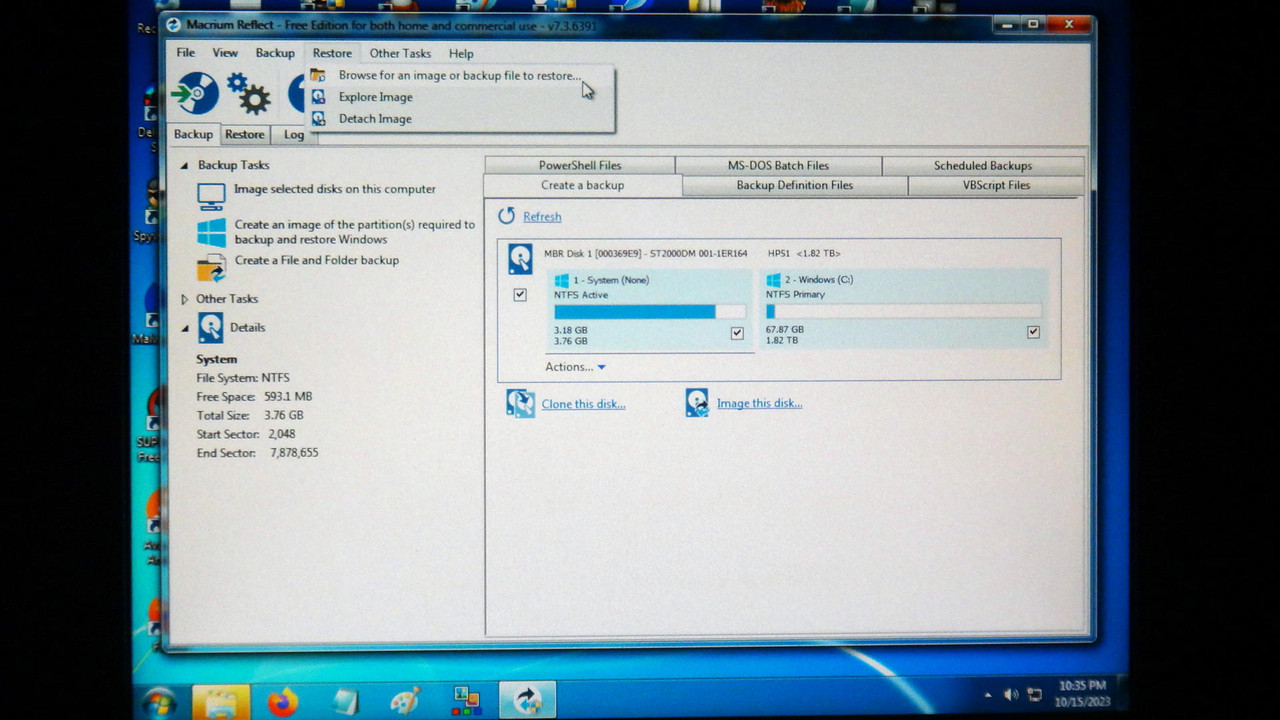Click the disk backup toolbar icon
The width and height of the screenshot is (1280, 720).
tap(195, 94)
